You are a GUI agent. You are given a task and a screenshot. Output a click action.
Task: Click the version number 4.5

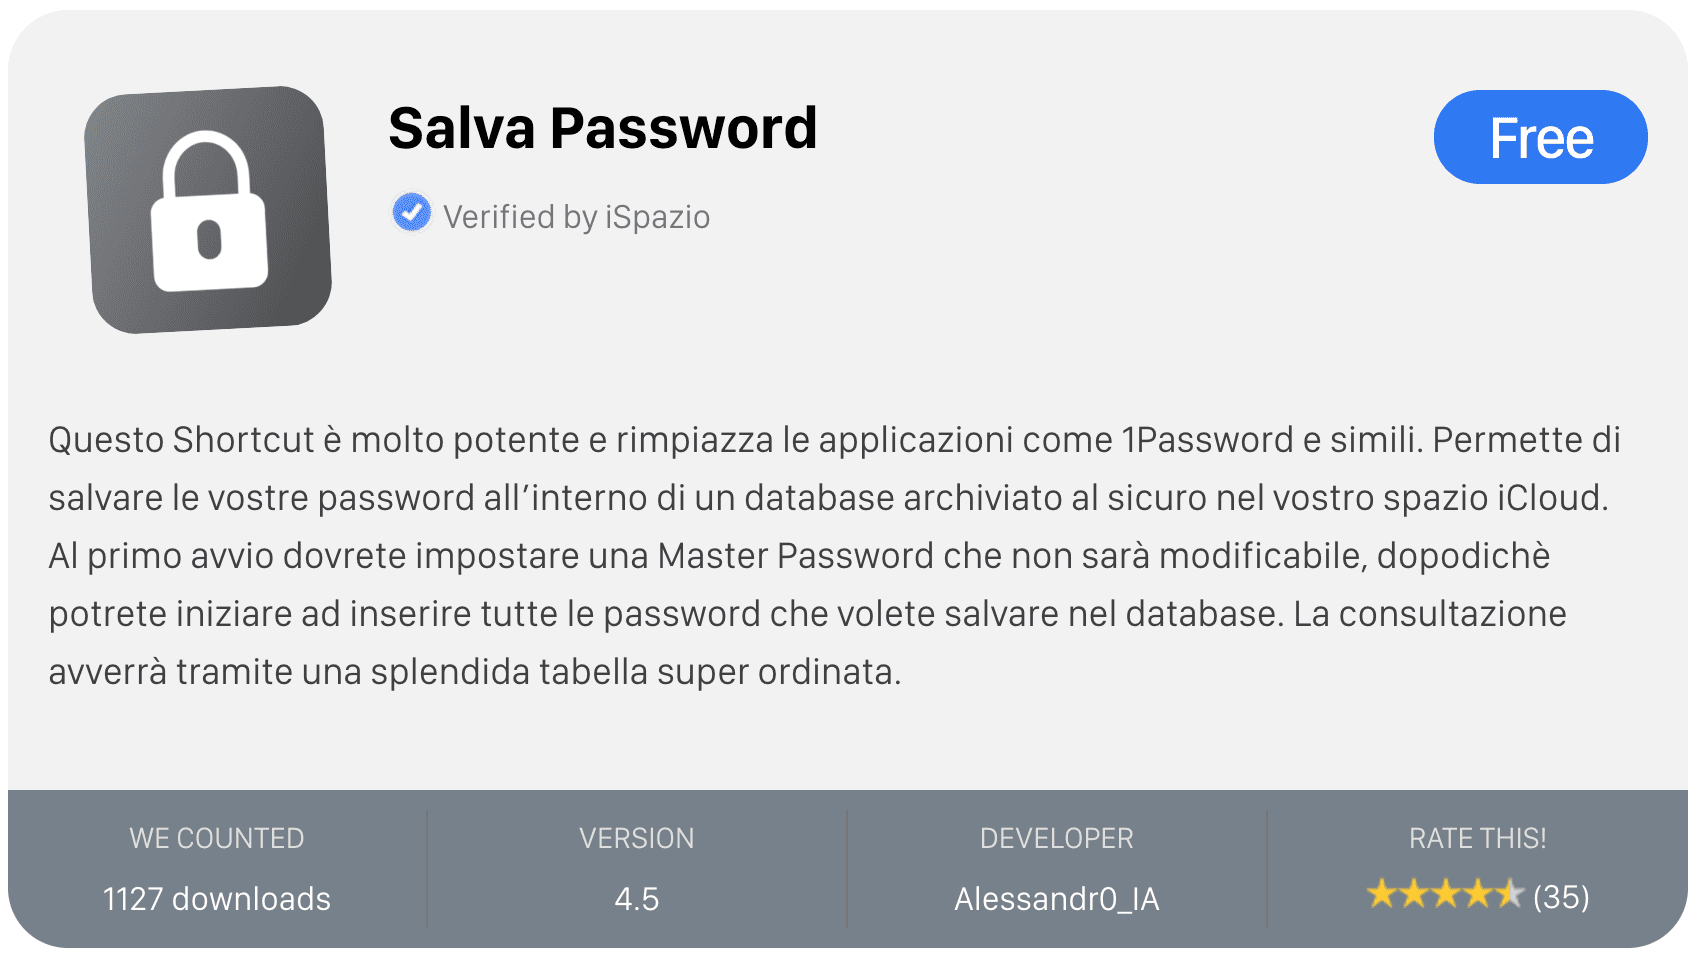(636, 899)
